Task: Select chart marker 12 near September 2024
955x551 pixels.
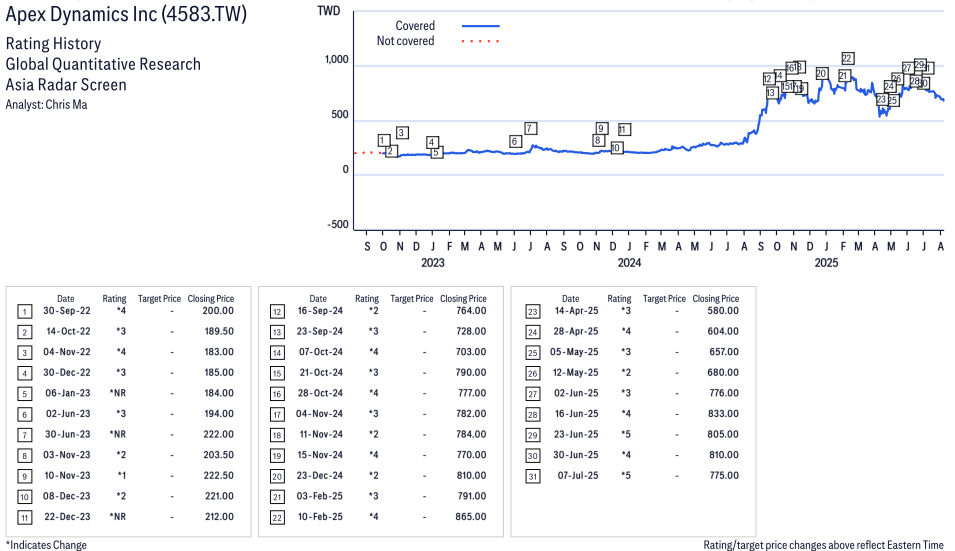Action: click(769, 79)
